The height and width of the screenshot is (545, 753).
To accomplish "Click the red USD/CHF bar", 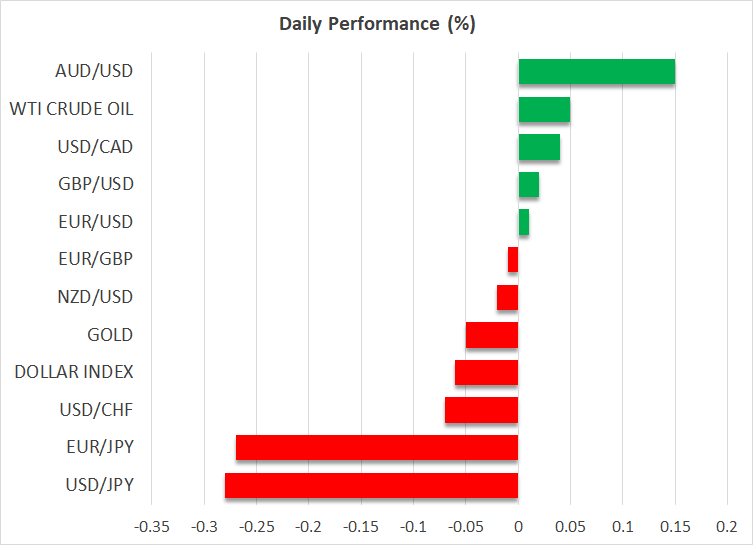I will click(x=481, y=410).
